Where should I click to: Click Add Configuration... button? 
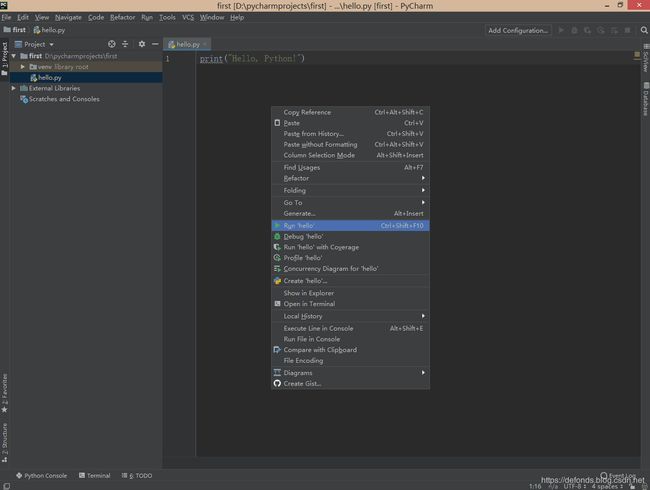(x=518, y=30)
